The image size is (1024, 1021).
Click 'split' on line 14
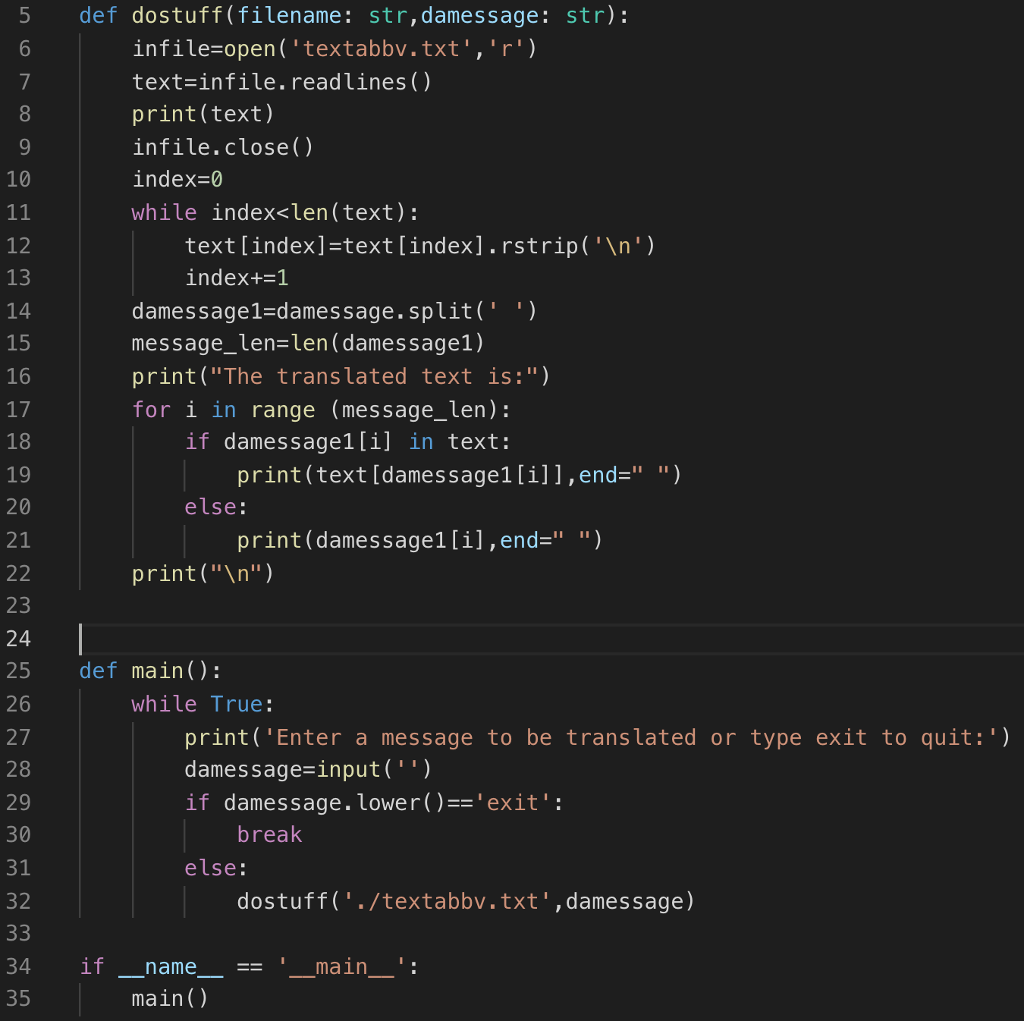[440, 311]
